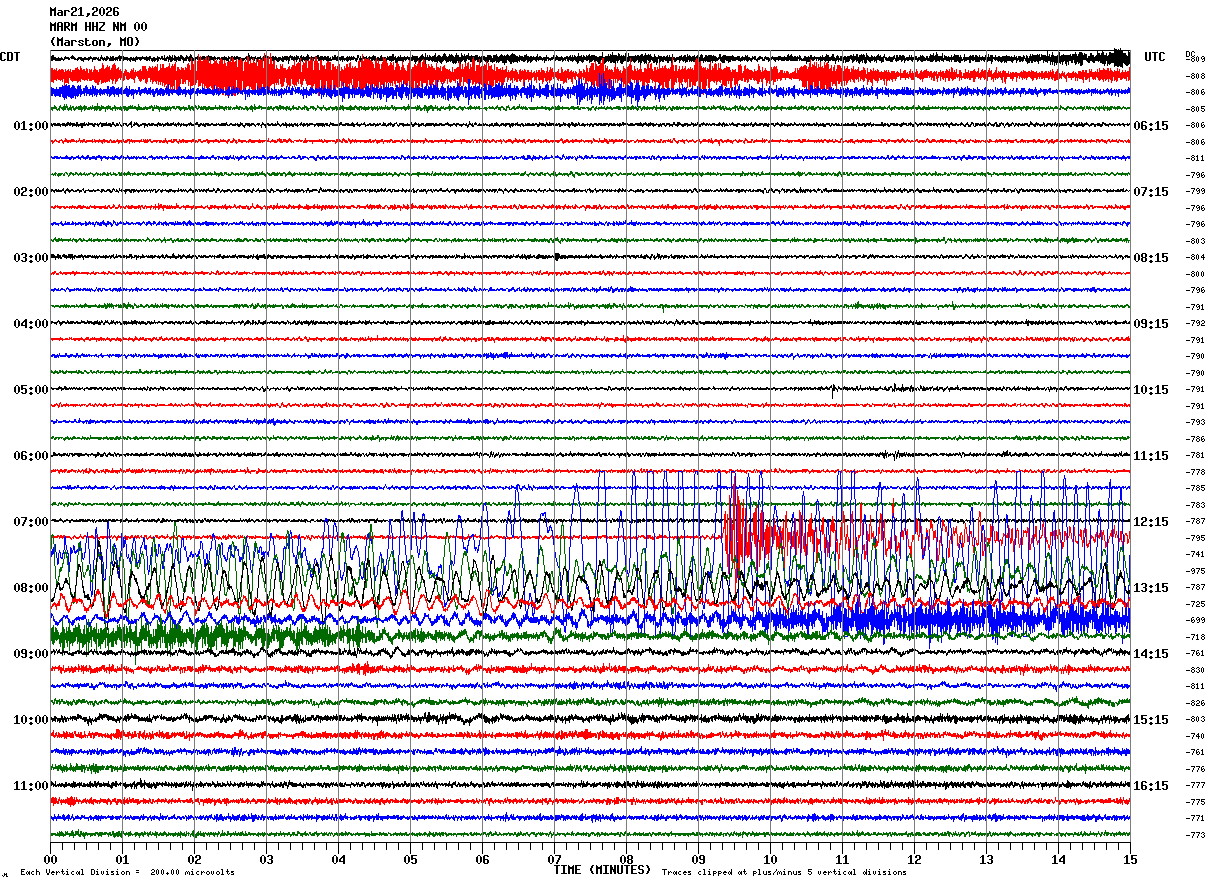Click the UTC timezone label
The width and height of the screenshot is (1210, 886).
(1155, 57)
